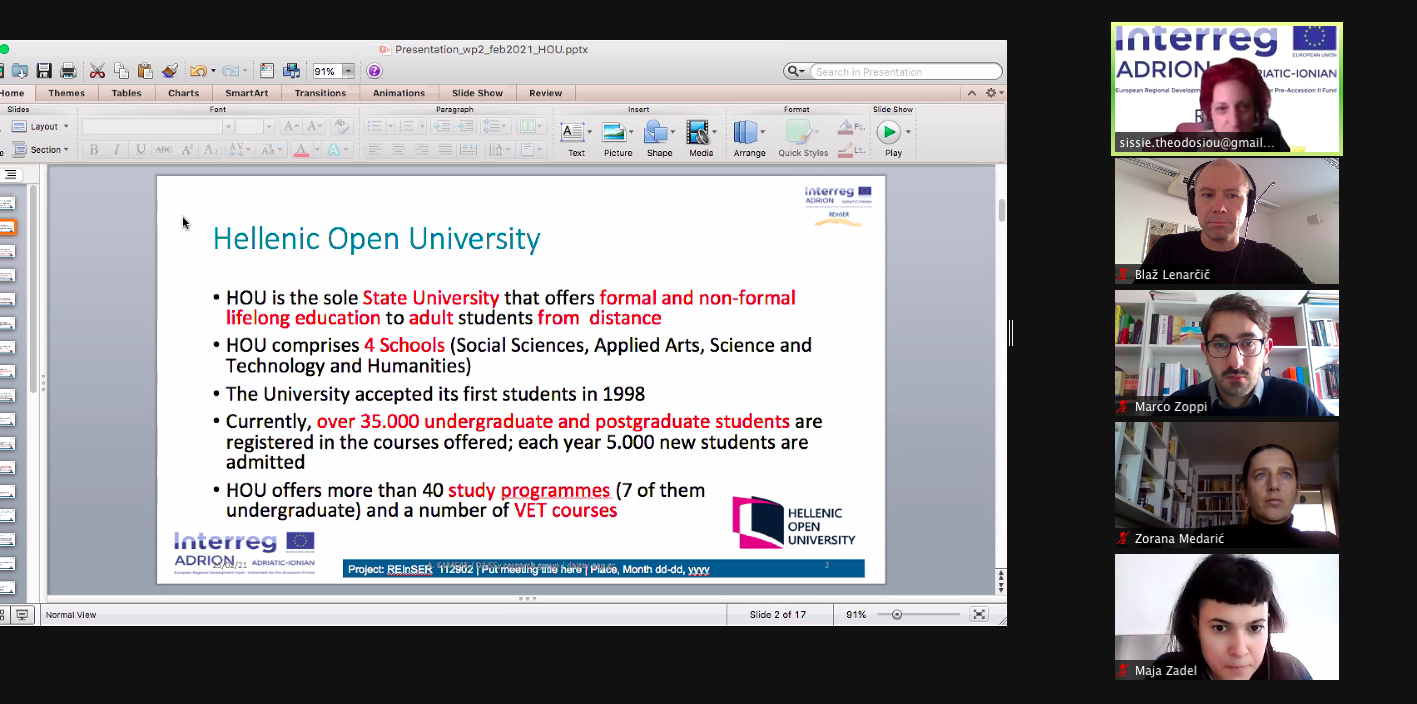Open the Media Browser toolbar icon
1417x704 pixels.
point(291,71)
